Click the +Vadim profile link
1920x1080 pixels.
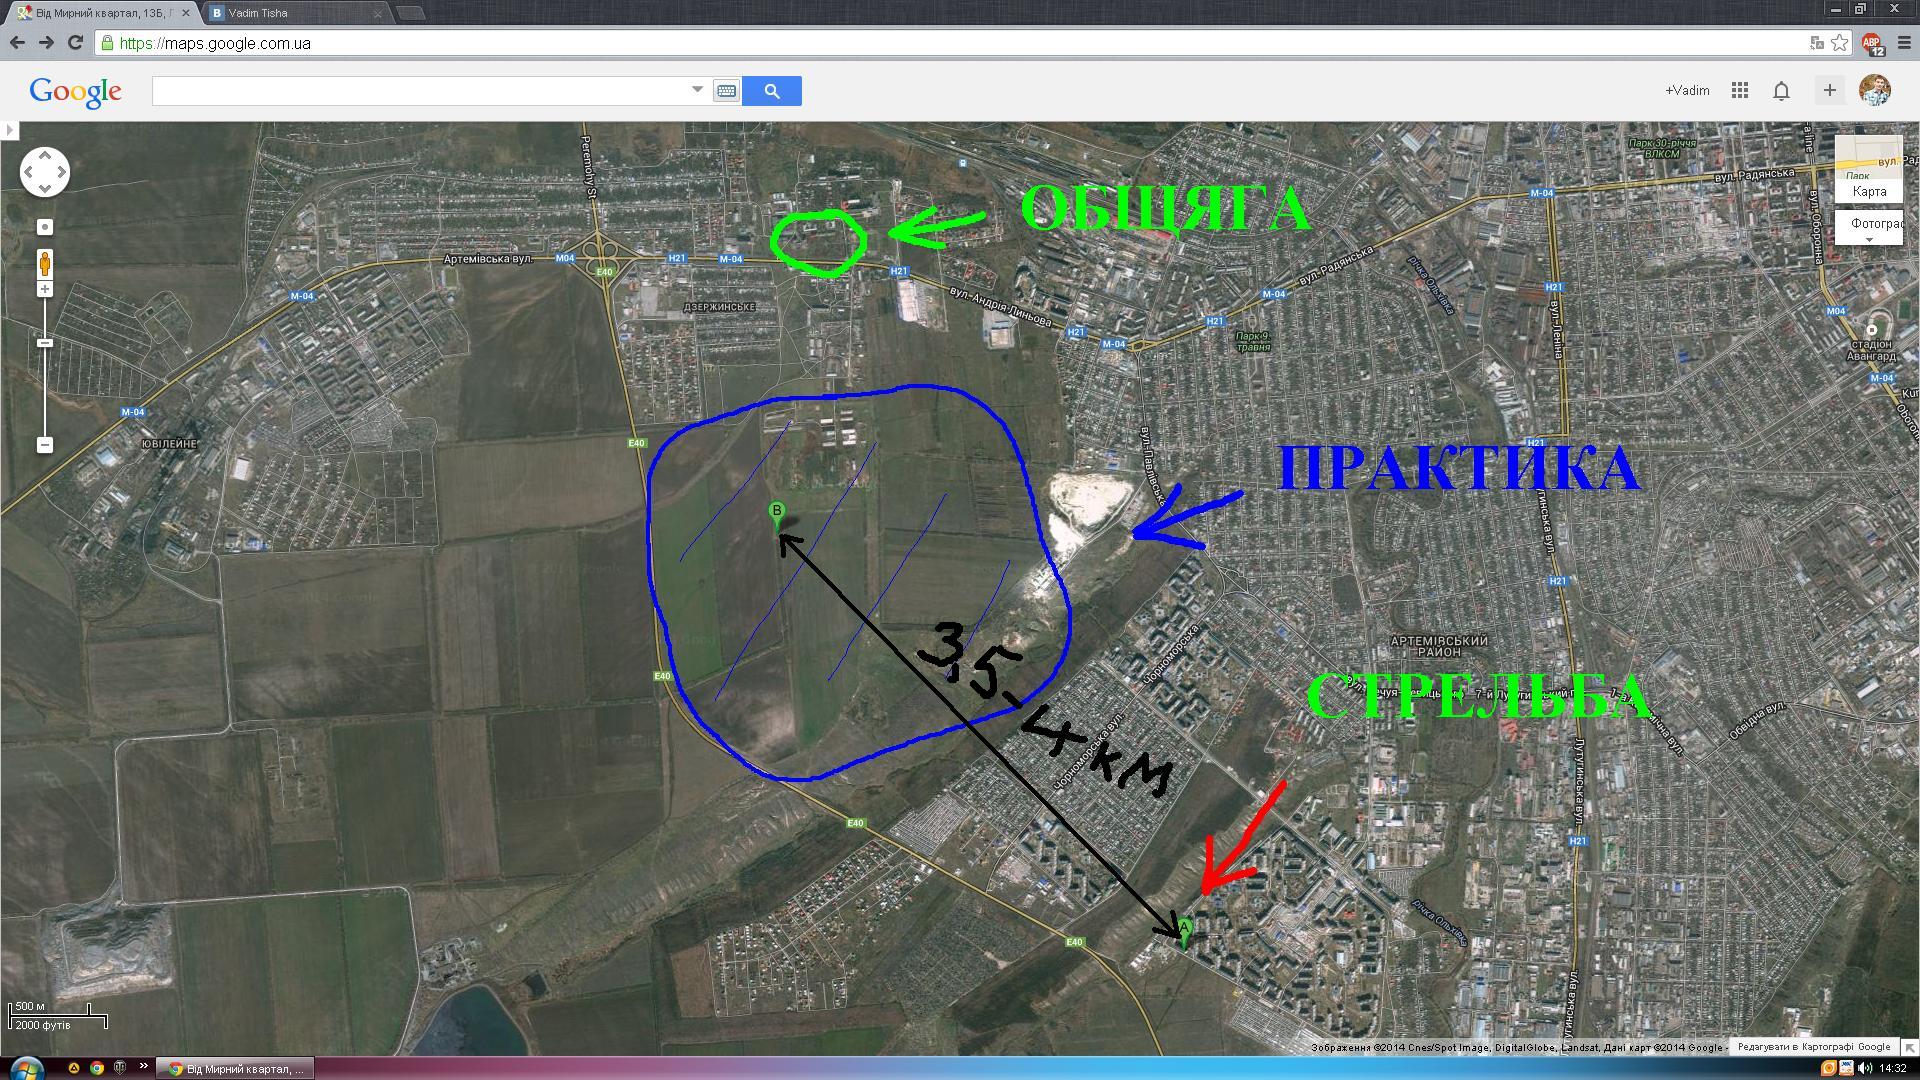point(1687,90)
